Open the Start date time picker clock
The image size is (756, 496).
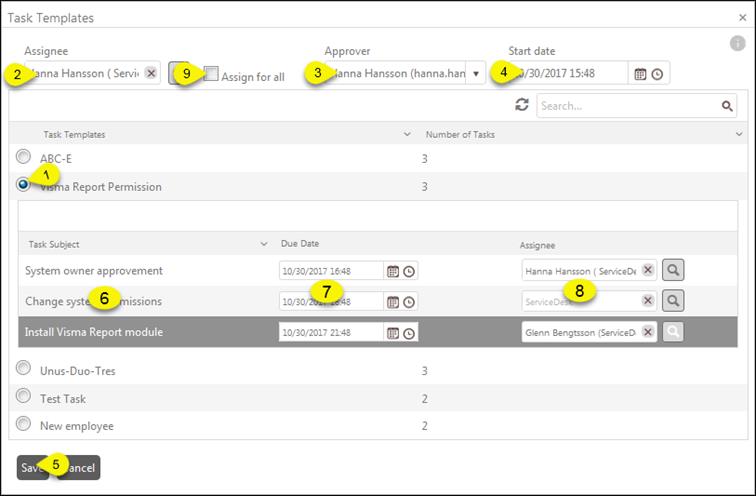[657, 74]
